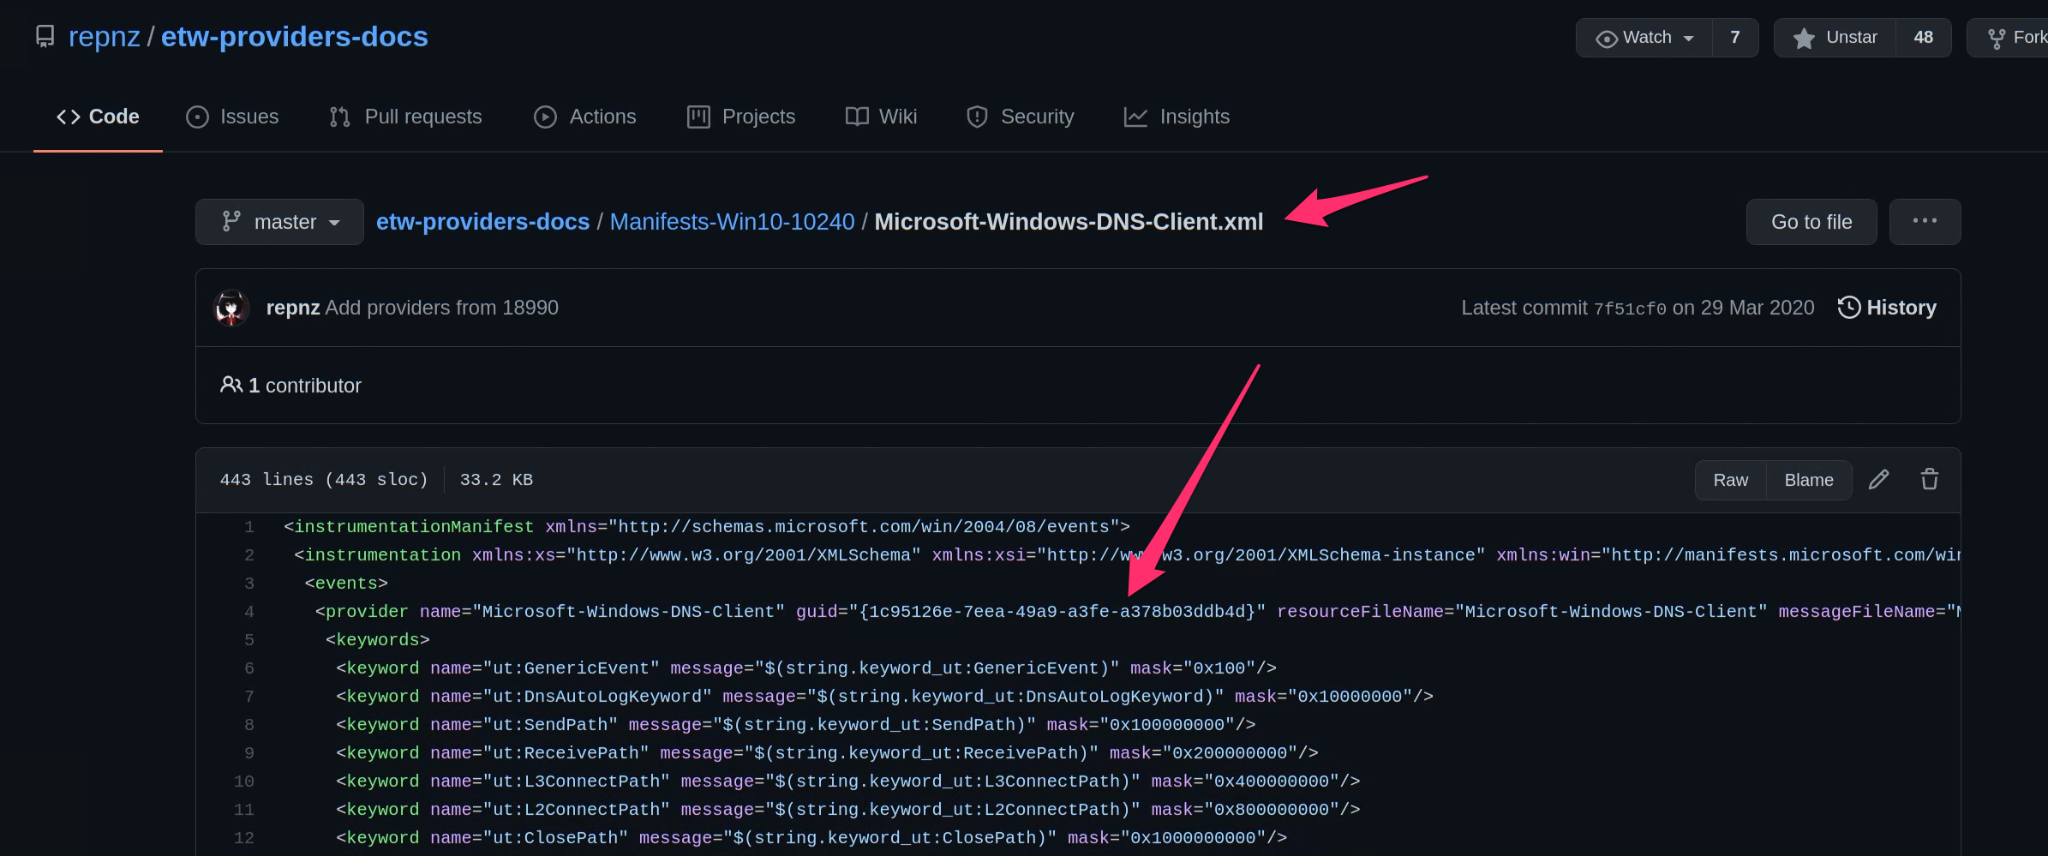Screen dimensions: 2048x856
Task: Switch to the Code tab
Action: coord(98,117)
